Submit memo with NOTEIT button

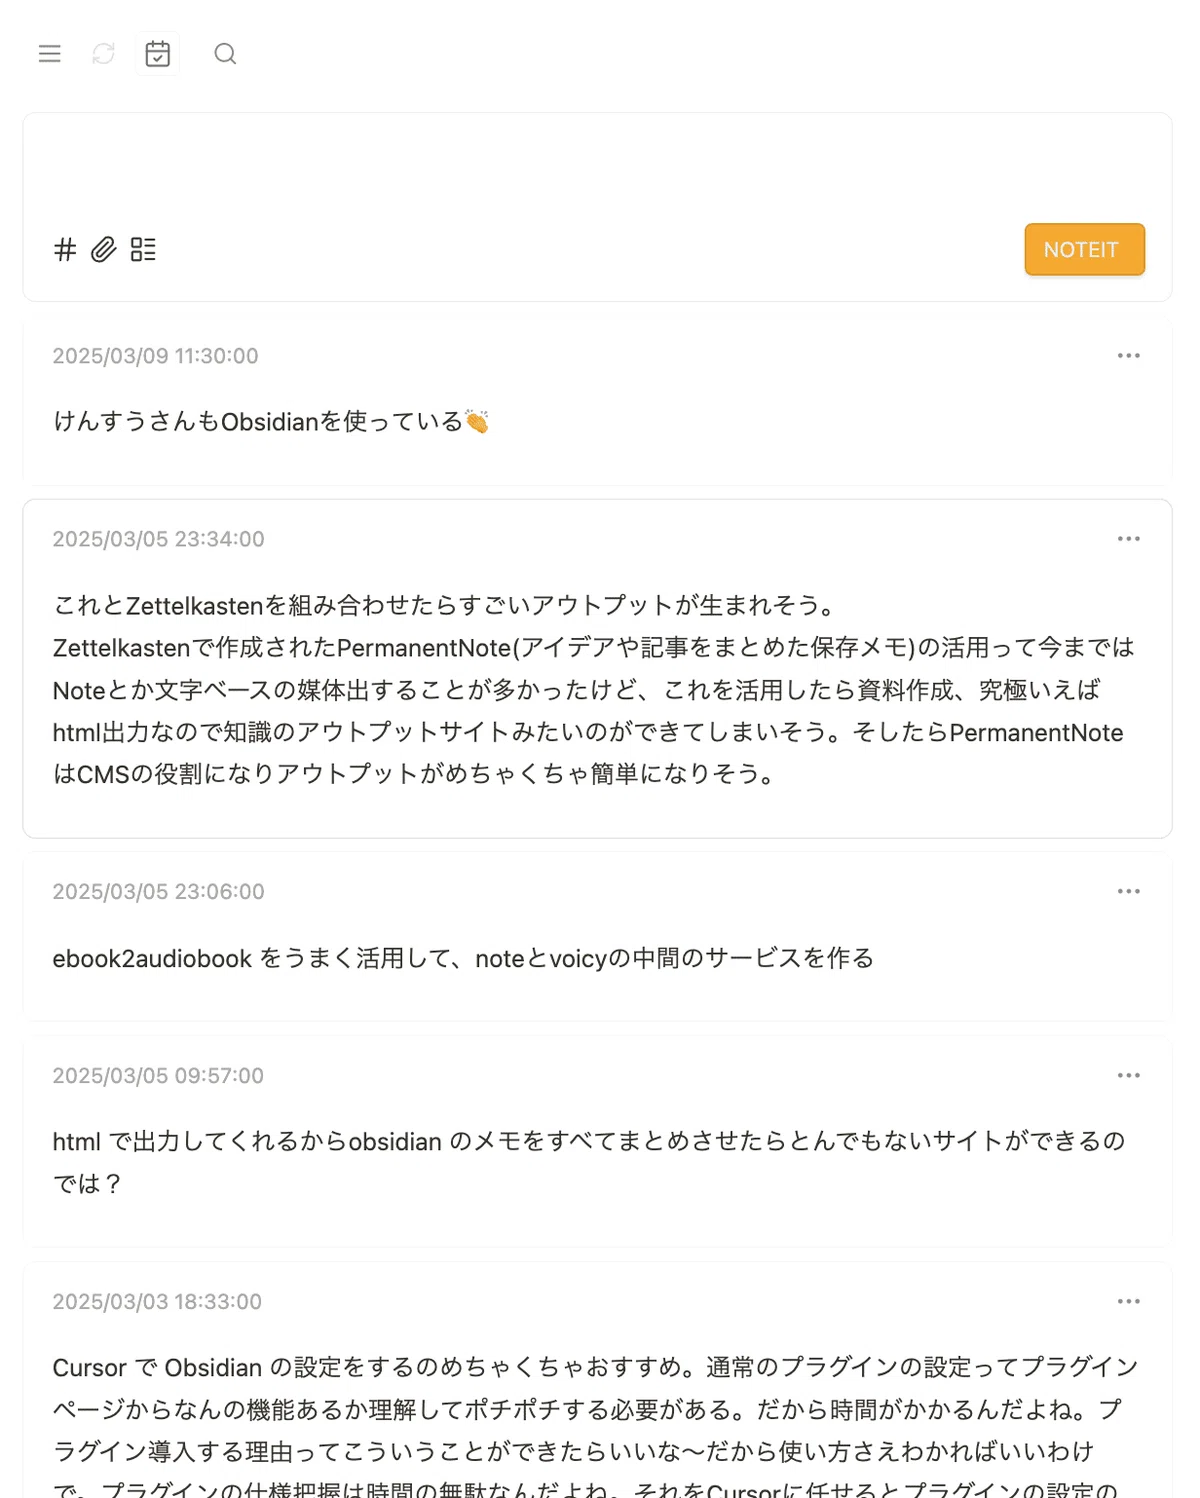(1084, 249)
